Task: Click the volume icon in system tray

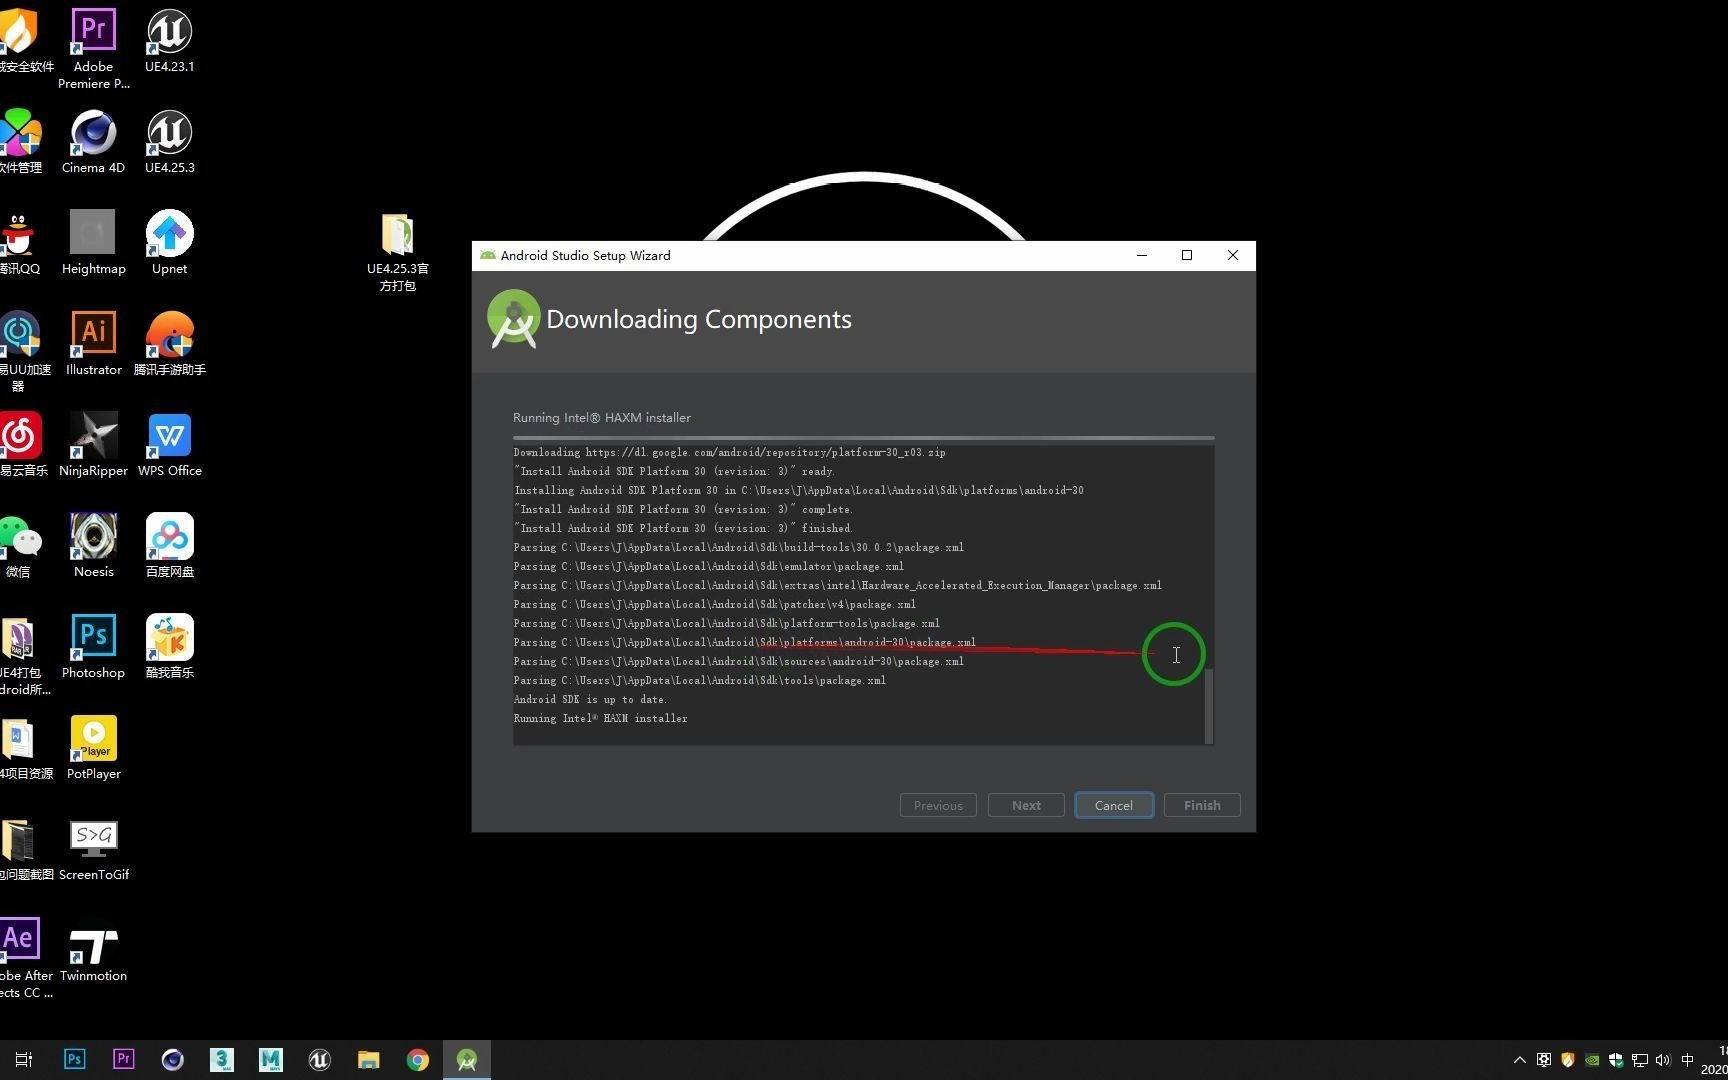Action: click(1663, 1060)
